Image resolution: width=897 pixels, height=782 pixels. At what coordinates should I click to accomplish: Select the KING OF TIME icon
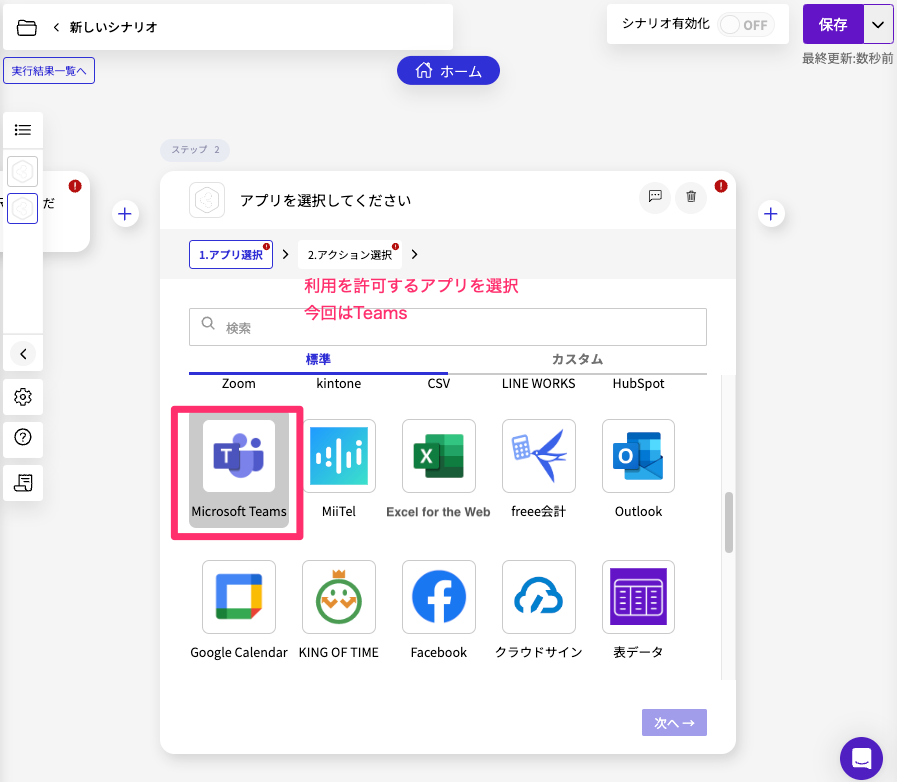pyautogui.click(x=339, y=597)
